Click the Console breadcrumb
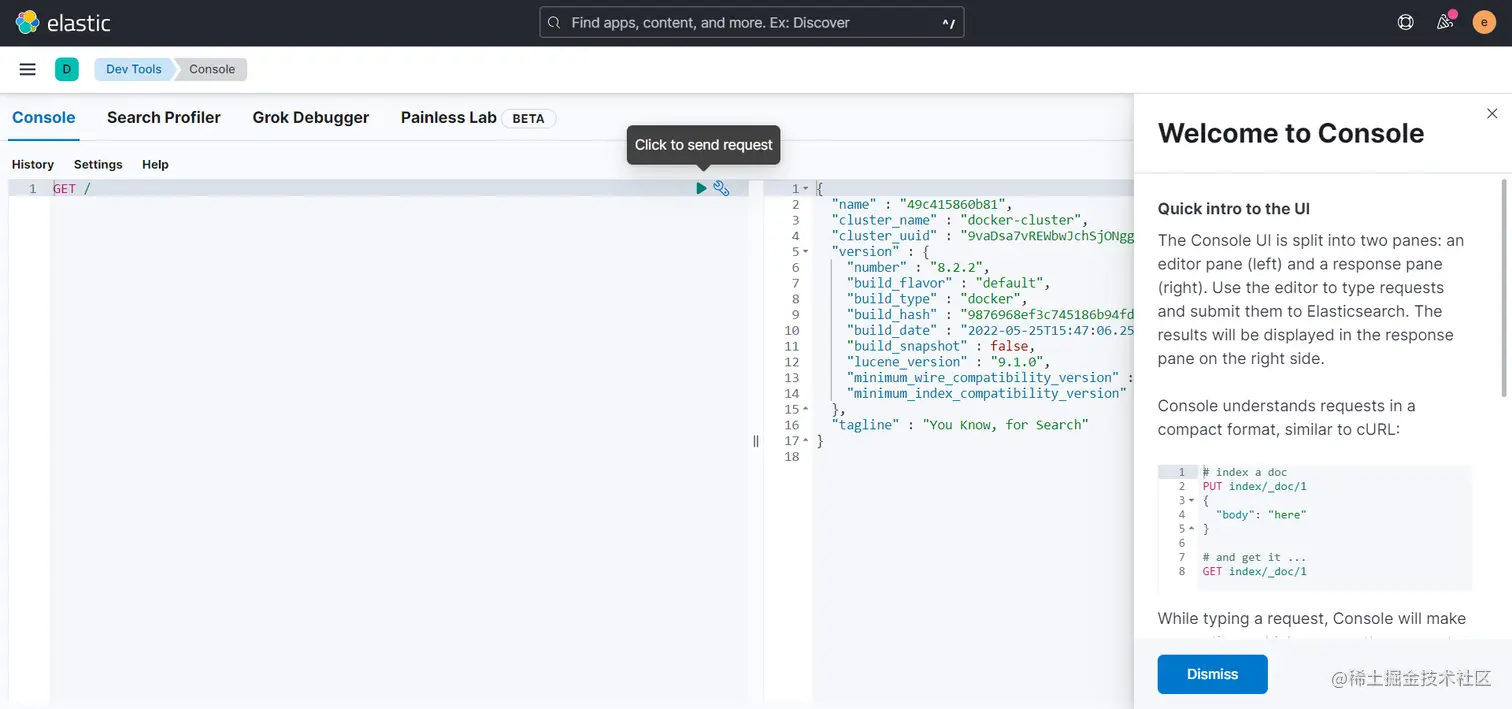The image size is (1512, 709). coord(212,69)
